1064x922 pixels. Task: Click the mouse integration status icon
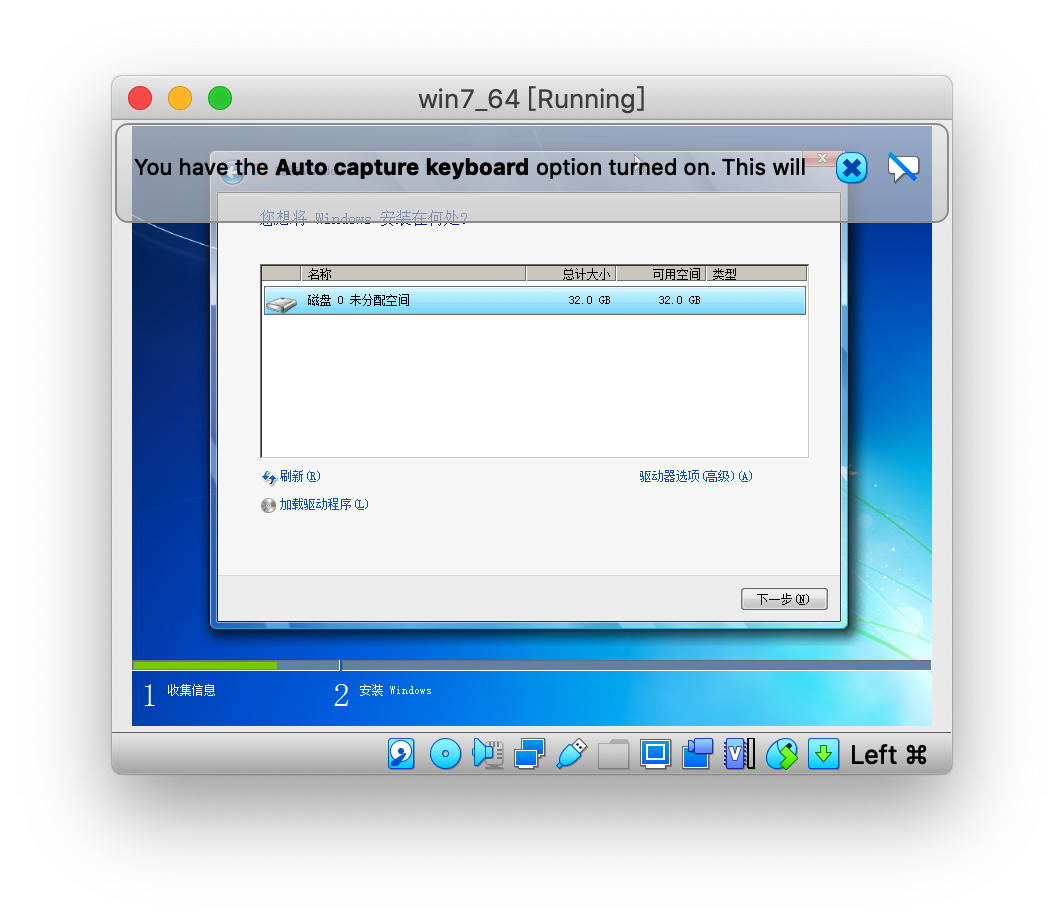pos(782,754)
